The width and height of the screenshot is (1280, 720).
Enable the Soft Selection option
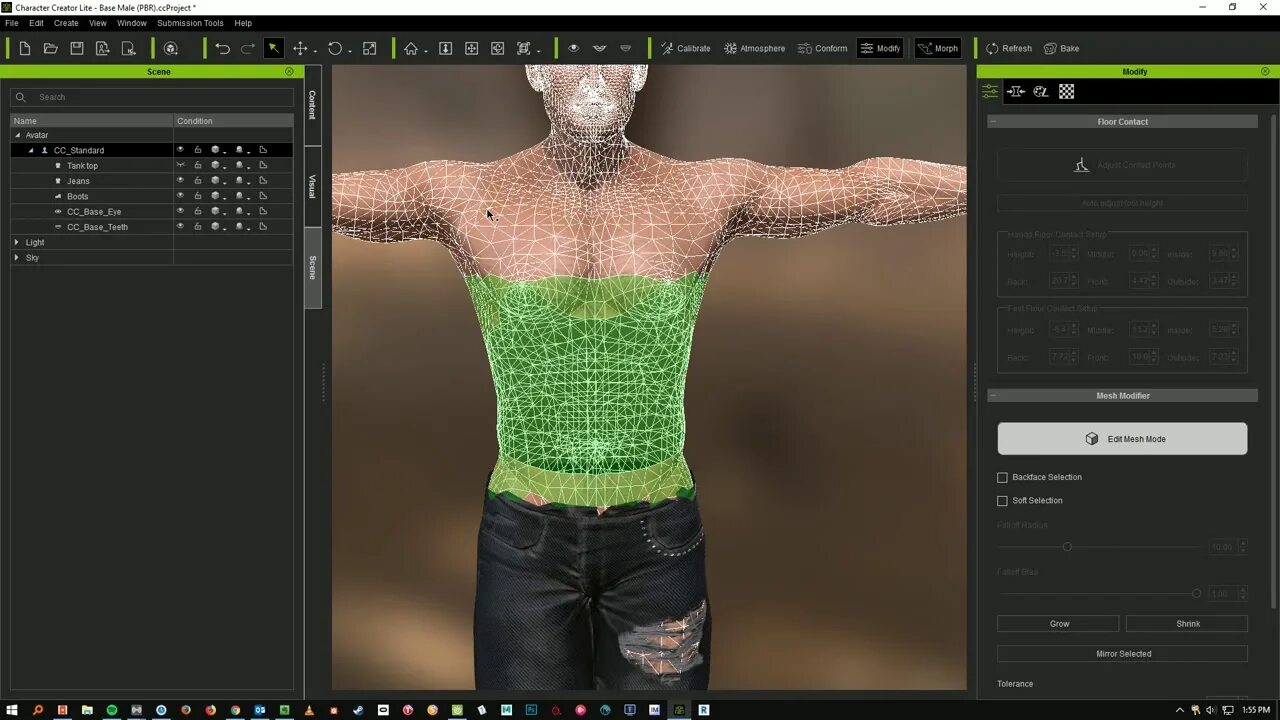(1002, 500)
